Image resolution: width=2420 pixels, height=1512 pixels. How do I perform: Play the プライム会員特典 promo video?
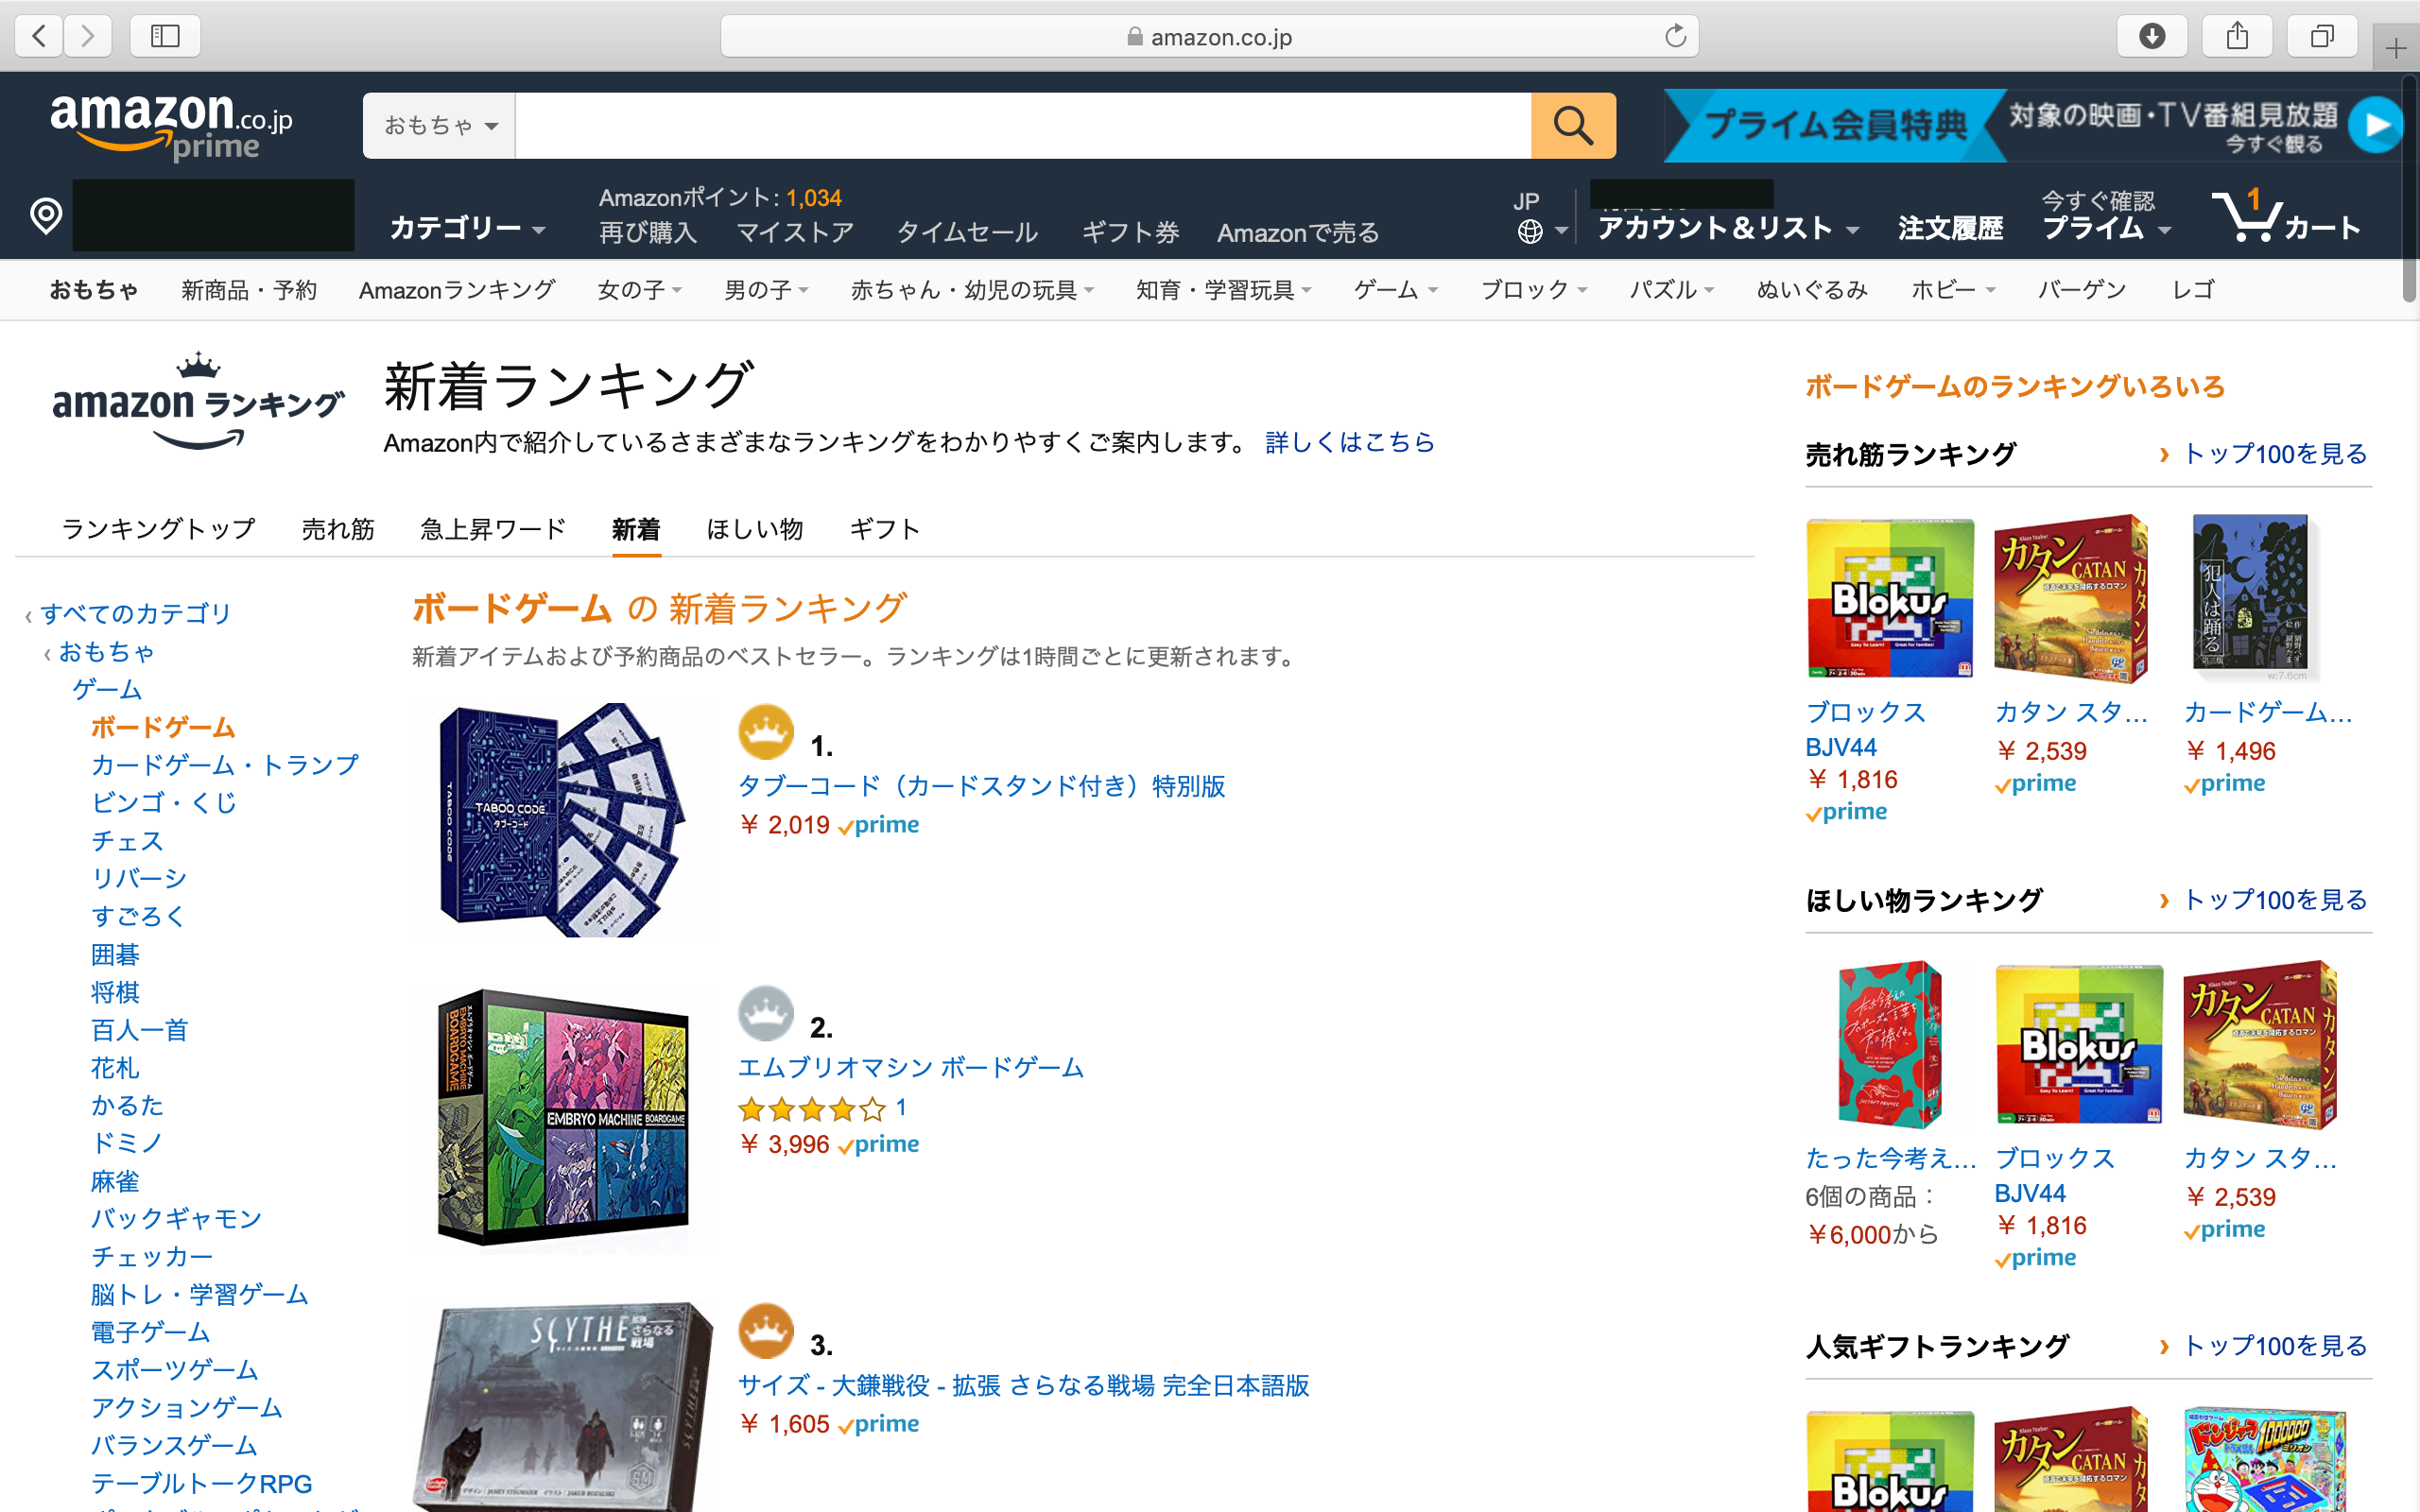click(x=2377, y=125)
